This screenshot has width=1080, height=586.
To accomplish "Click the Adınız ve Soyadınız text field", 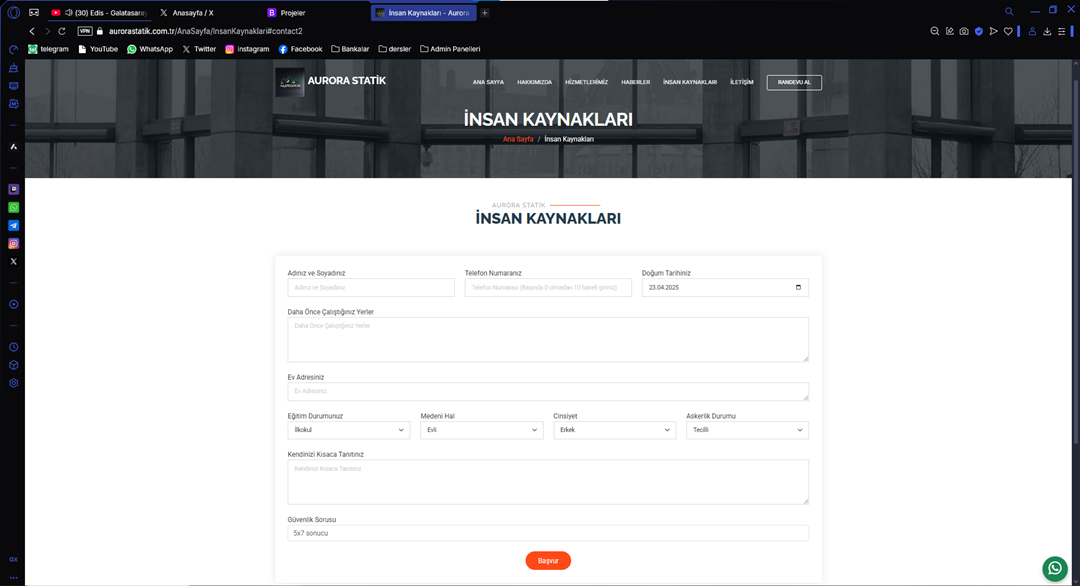I will click(370, 288).
